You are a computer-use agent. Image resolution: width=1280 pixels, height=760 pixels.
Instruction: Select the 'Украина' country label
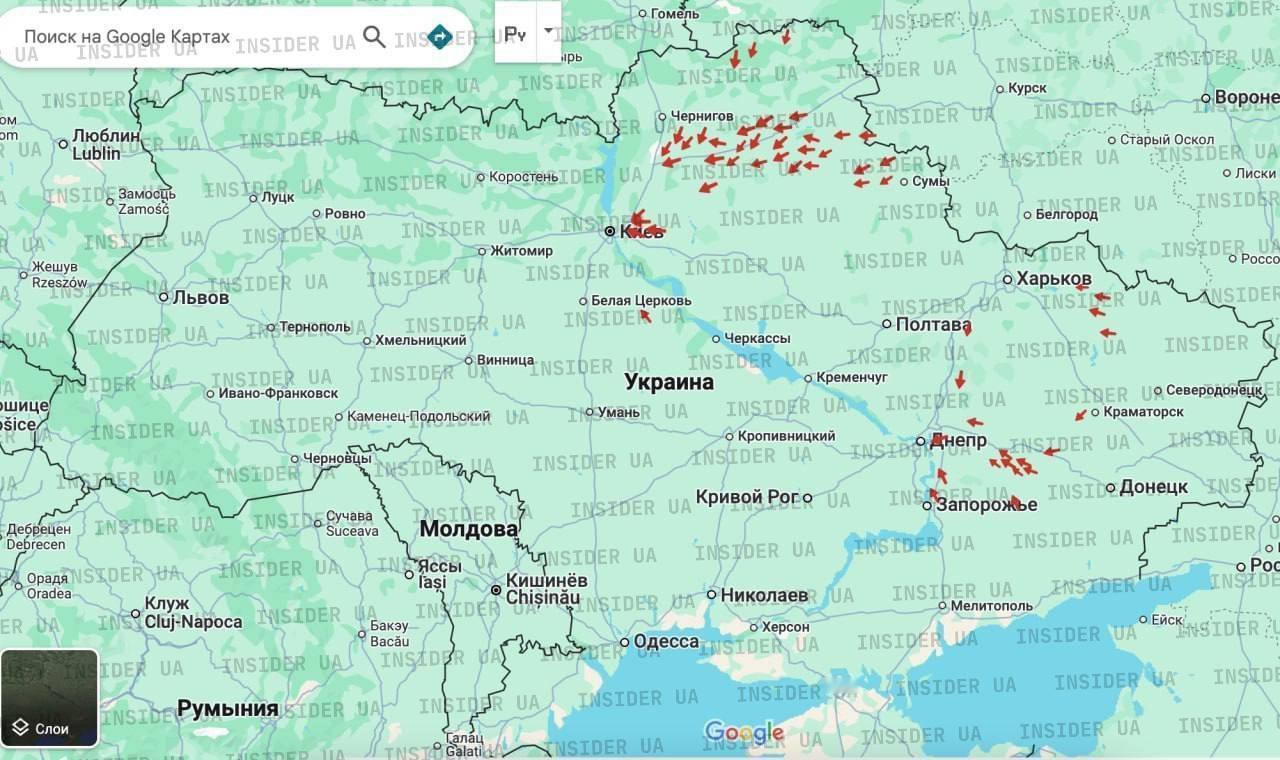click(x=669, y=382)
